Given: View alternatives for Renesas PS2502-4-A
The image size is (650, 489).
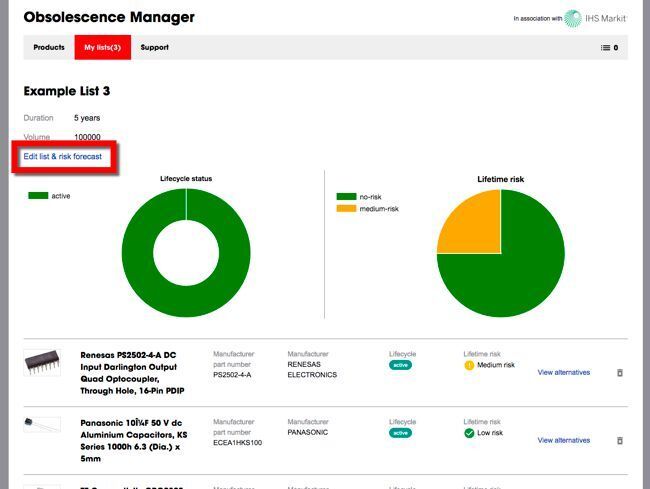Looking at the screenshot, I should (x=564, y=372).
